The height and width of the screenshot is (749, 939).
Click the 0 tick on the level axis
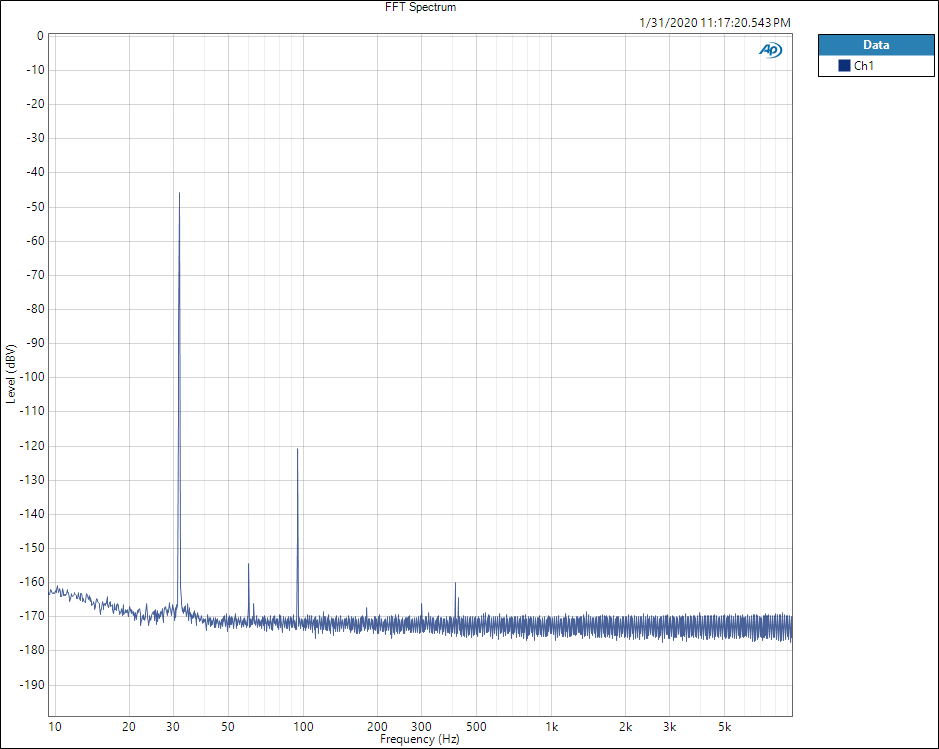pos(40,36)
